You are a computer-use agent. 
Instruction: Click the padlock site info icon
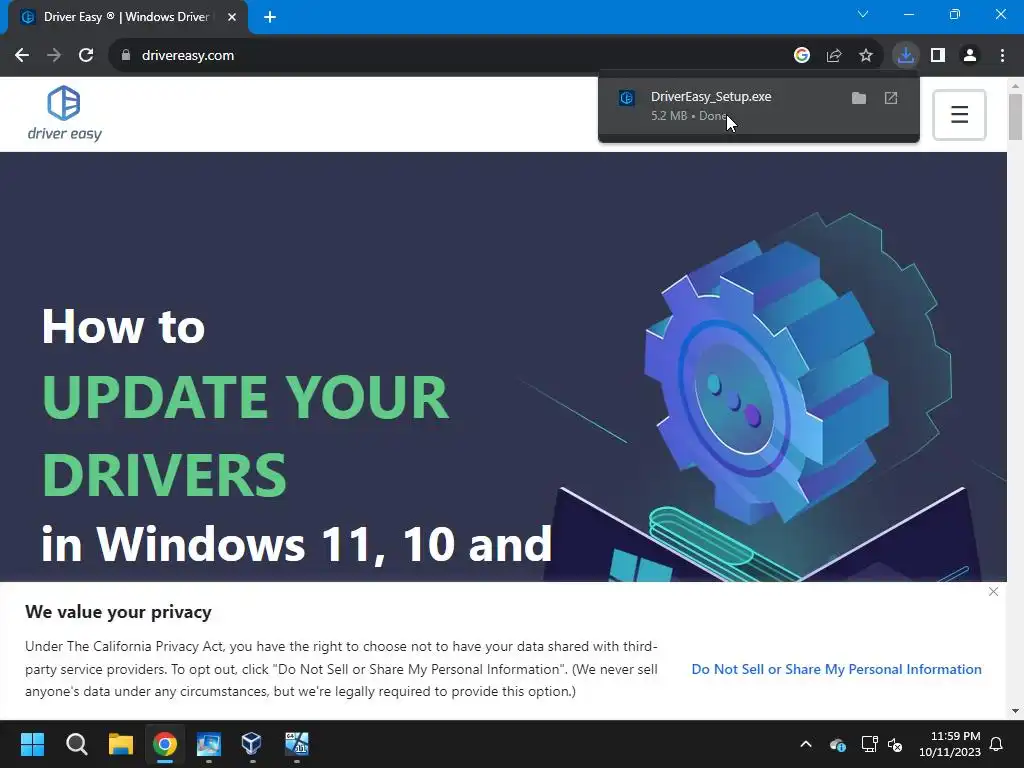tap(126, 56)
